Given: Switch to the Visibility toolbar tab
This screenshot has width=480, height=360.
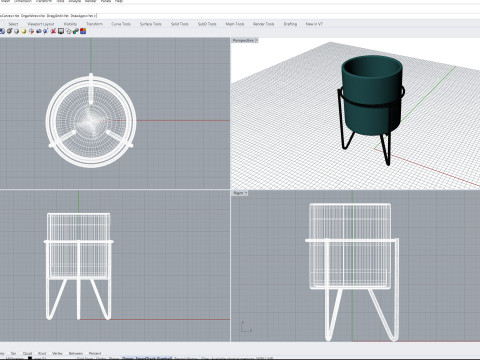Looking at the screenshot, I should pos(70,24).
